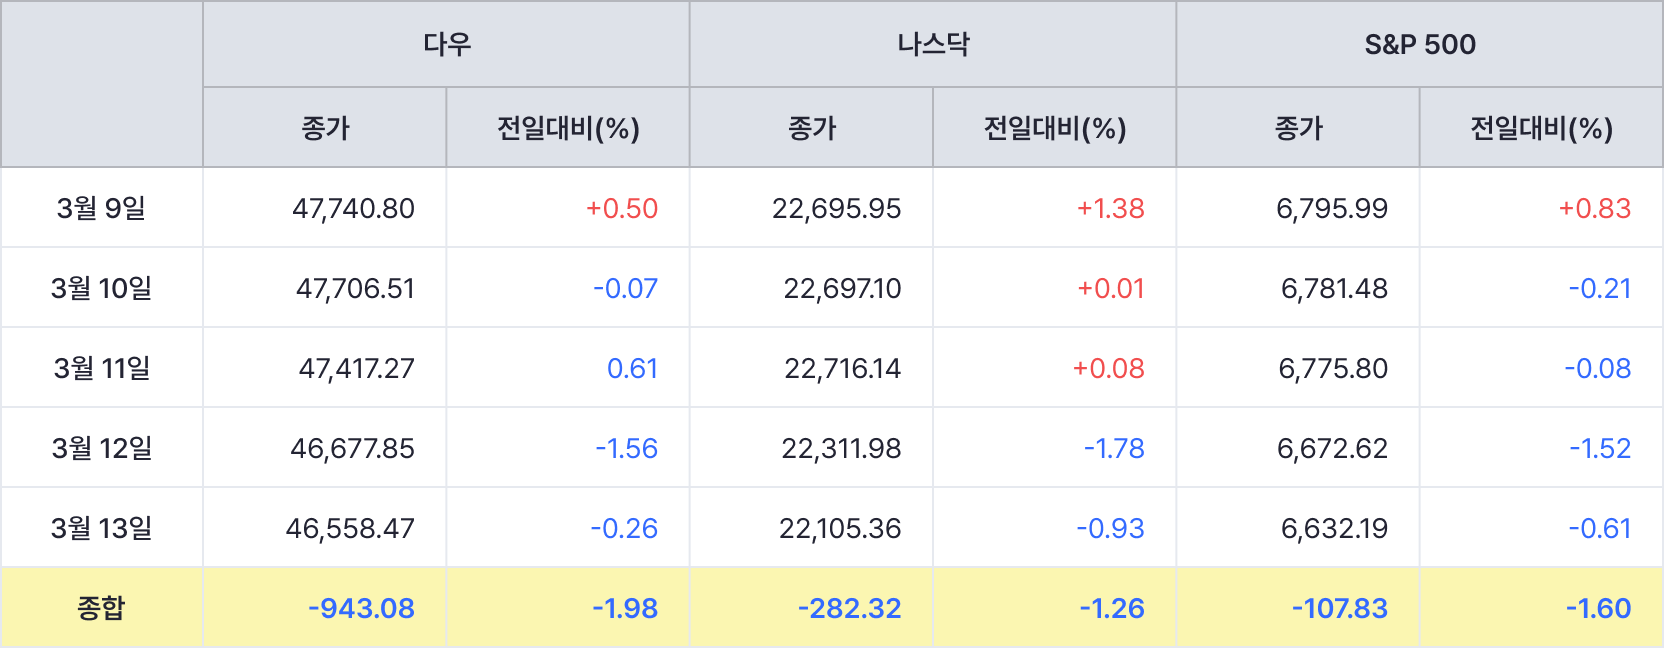Screen dimensions: 1664x648
Task: Select the 3월 12일 date cell
Action: (x=101, y=448)
